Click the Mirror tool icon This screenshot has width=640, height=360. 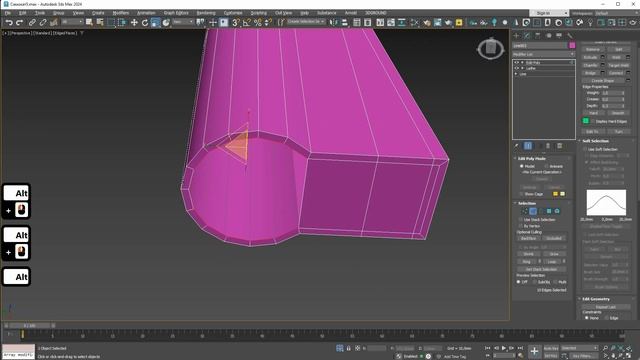point(333,23)
